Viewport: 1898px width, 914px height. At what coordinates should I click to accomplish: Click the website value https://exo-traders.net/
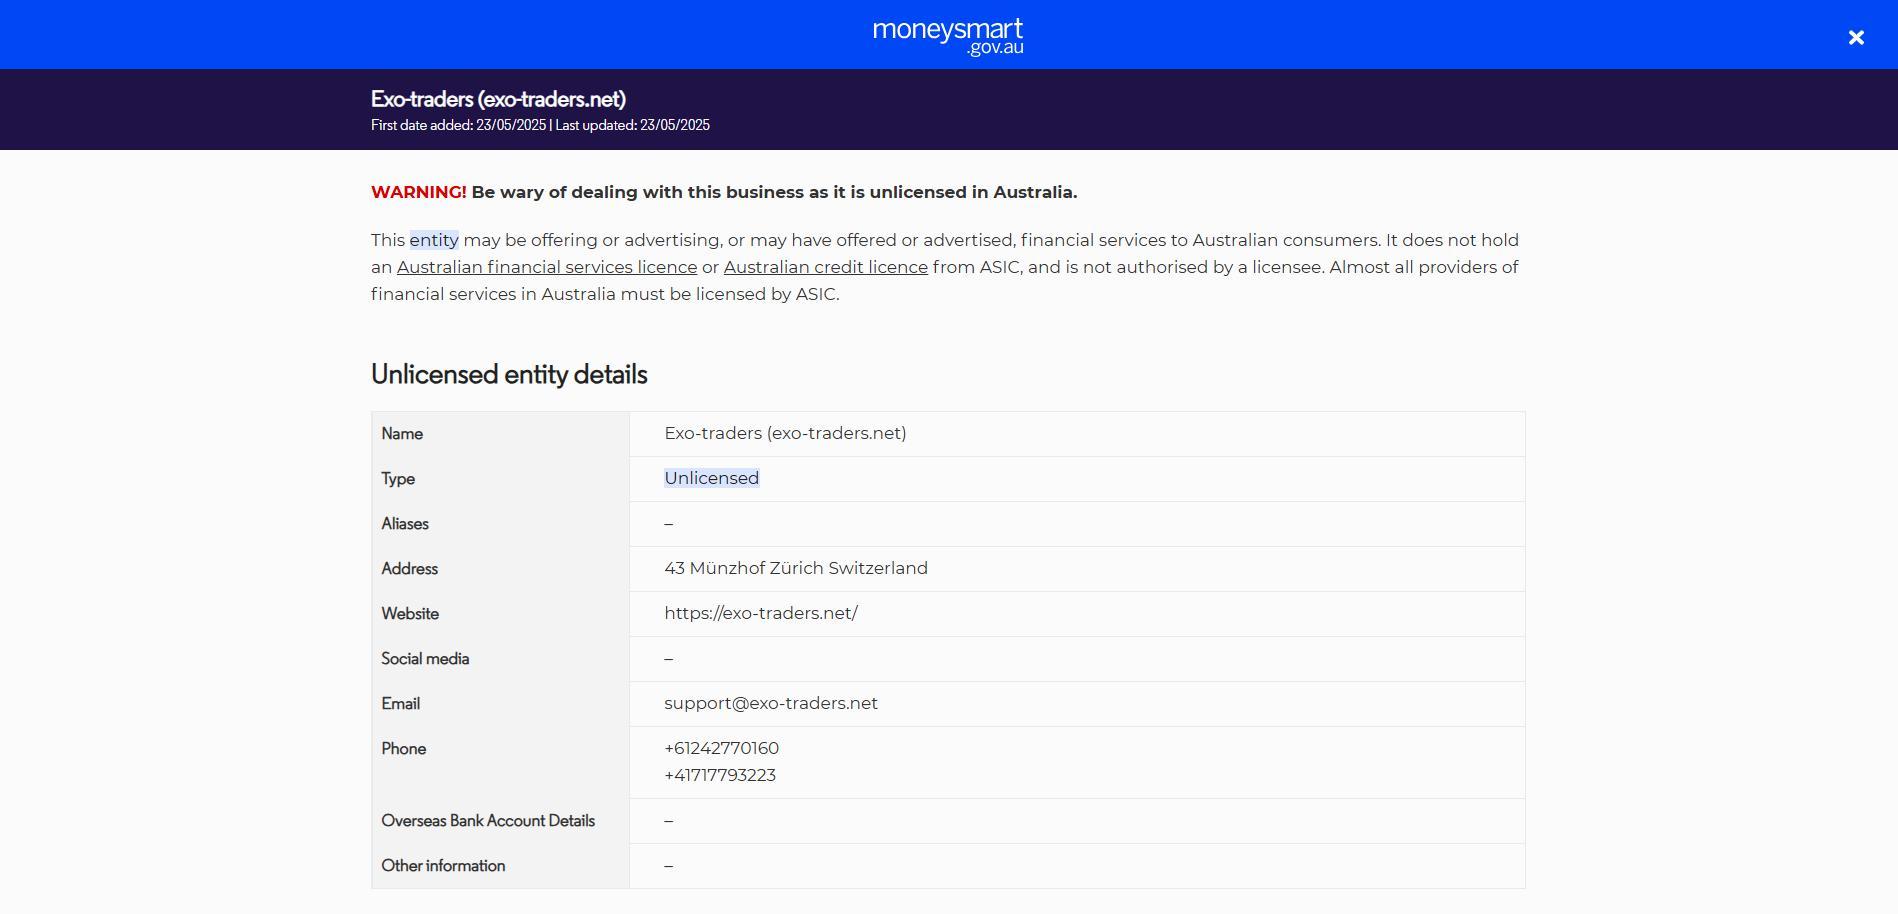(761, 614)
